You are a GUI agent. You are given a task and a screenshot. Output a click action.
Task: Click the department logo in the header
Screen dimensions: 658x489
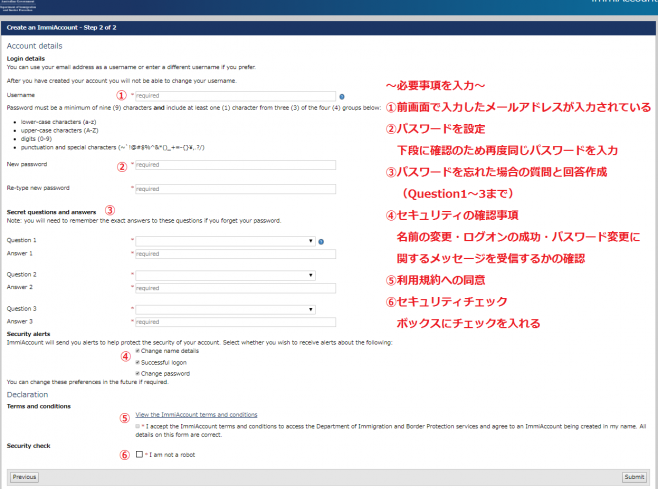click(x=30, y=6)
